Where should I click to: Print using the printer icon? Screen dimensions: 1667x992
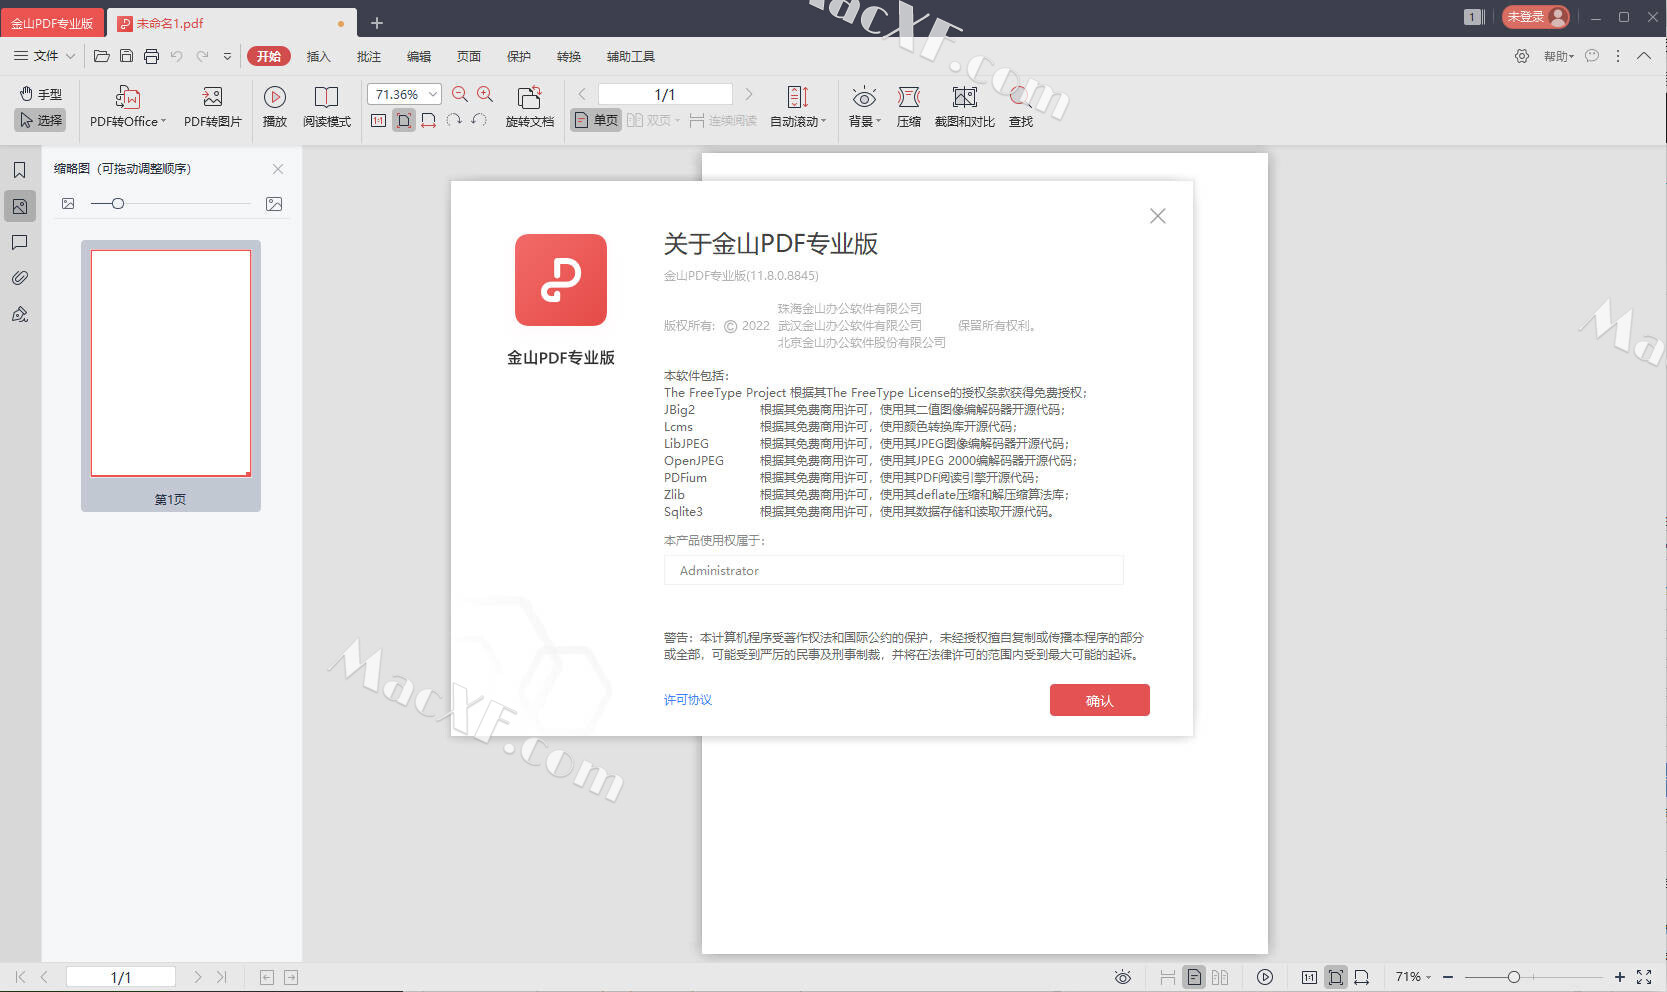pyautogui.click(x=151, y=56)
